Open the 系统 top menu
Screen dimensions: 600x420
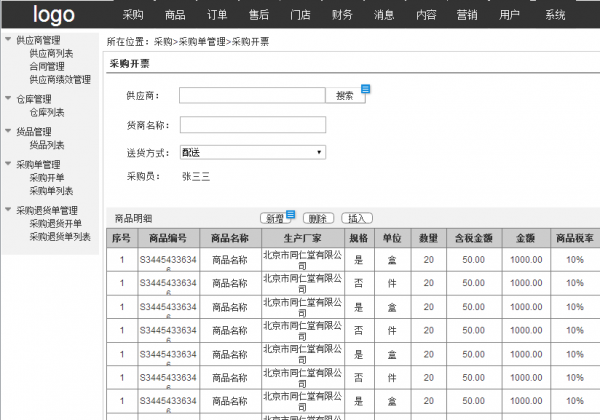[555, 15]
